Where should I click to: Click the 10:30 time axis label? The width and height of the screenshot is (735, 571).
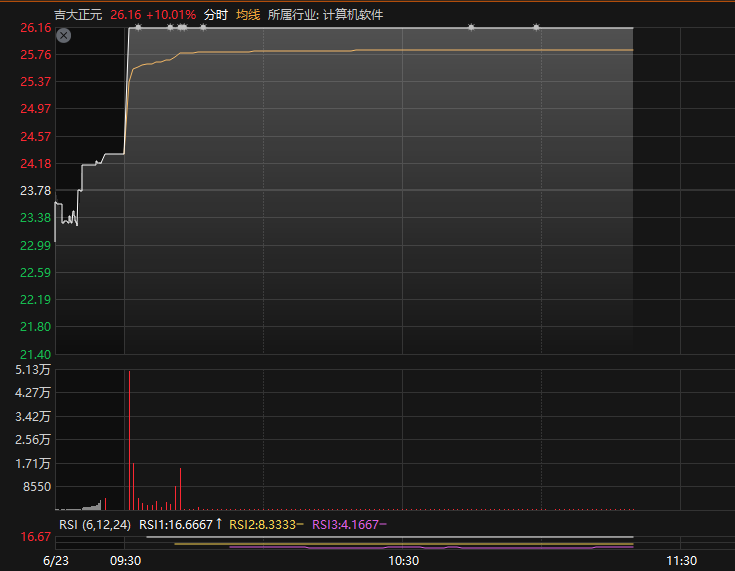click(x=404, y=561)
